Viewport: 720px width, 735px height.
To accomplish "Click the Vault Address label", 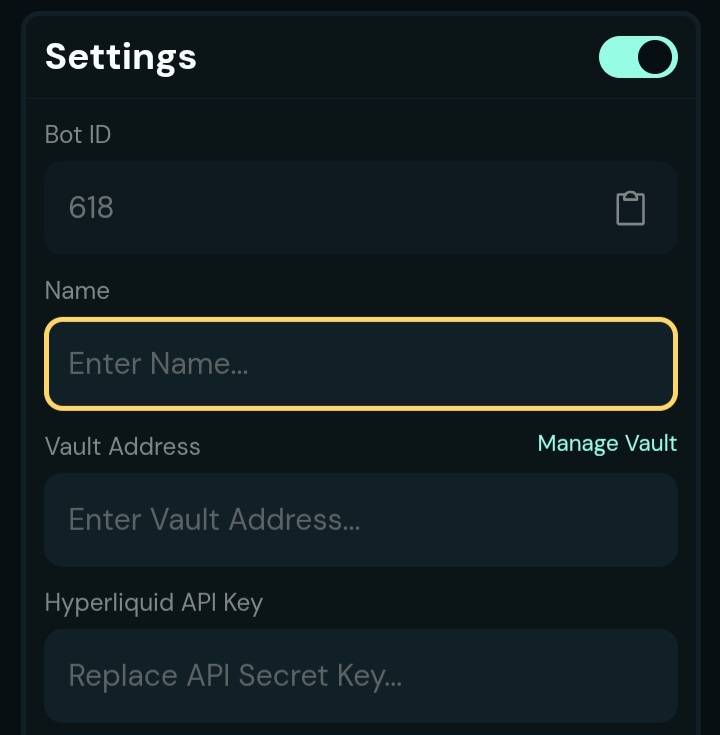I will [x=122, y=446].
